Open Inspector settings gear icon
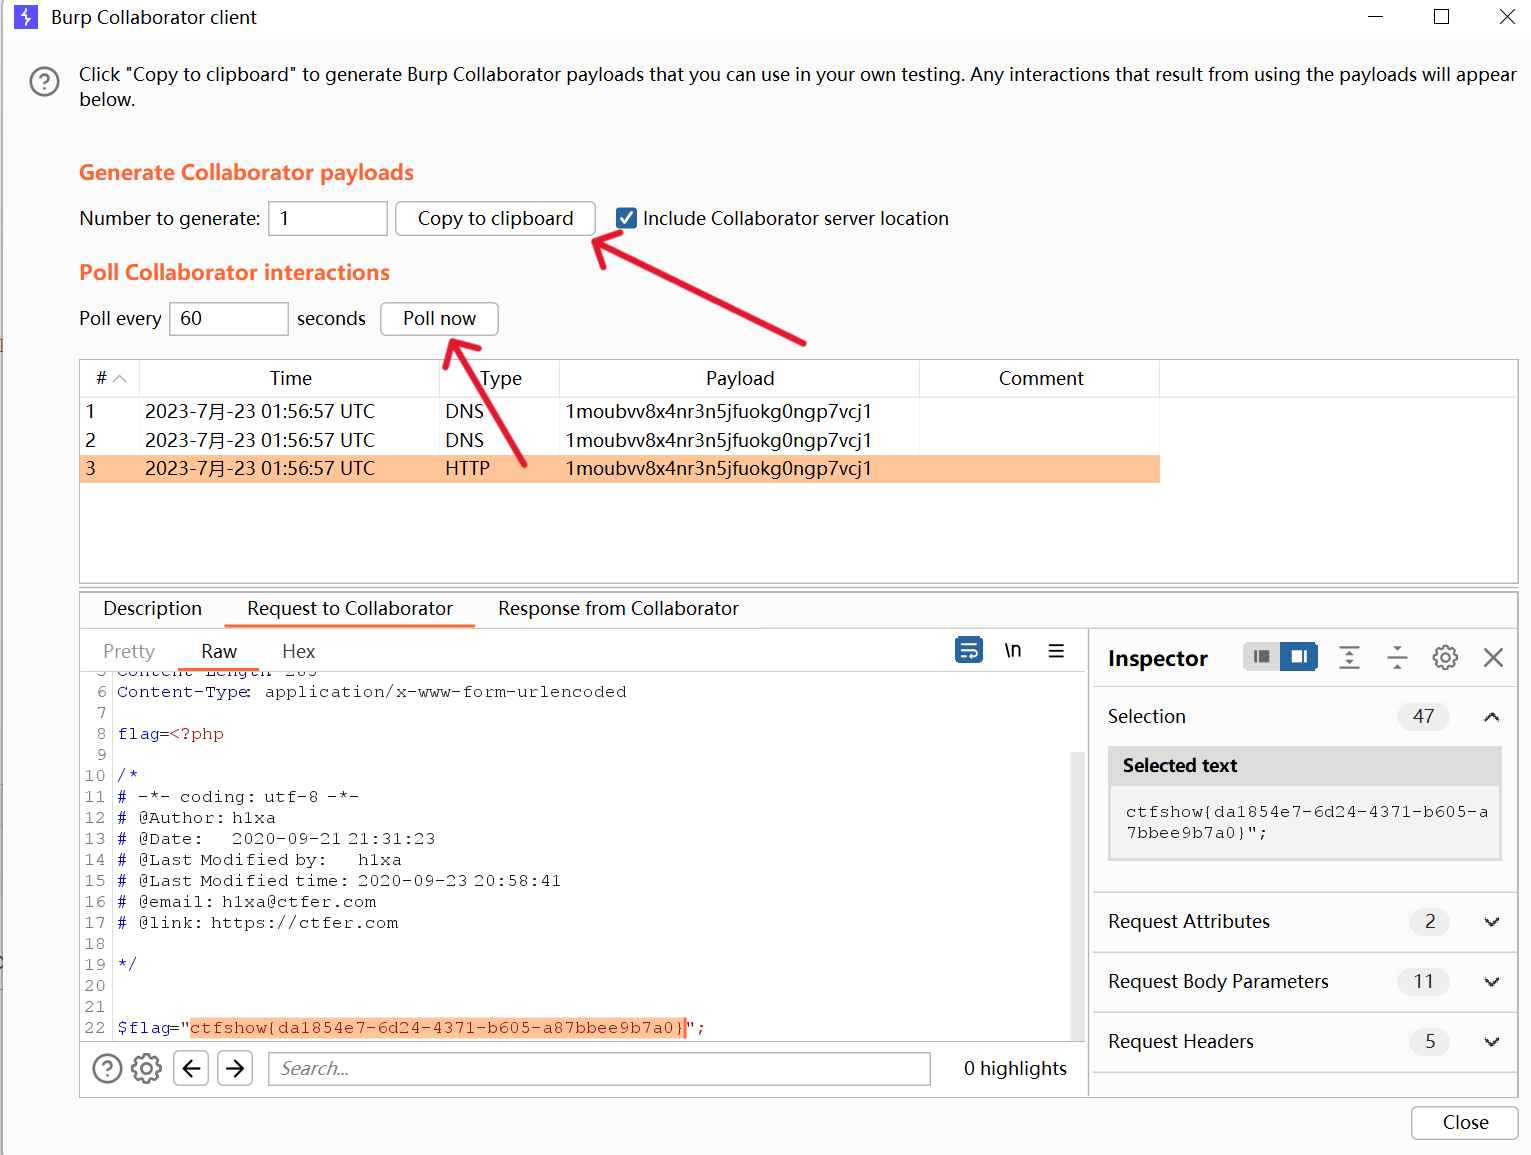 coord(1445,657)
